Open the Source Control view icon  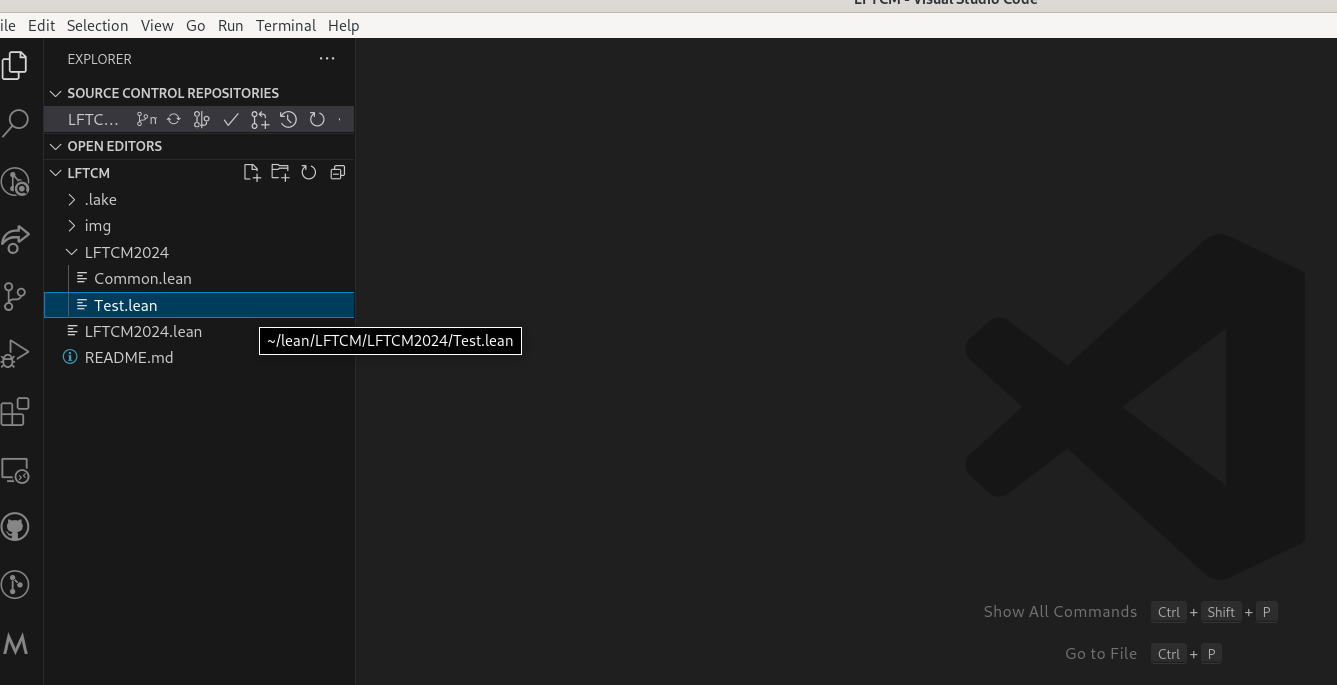point(15,296)
